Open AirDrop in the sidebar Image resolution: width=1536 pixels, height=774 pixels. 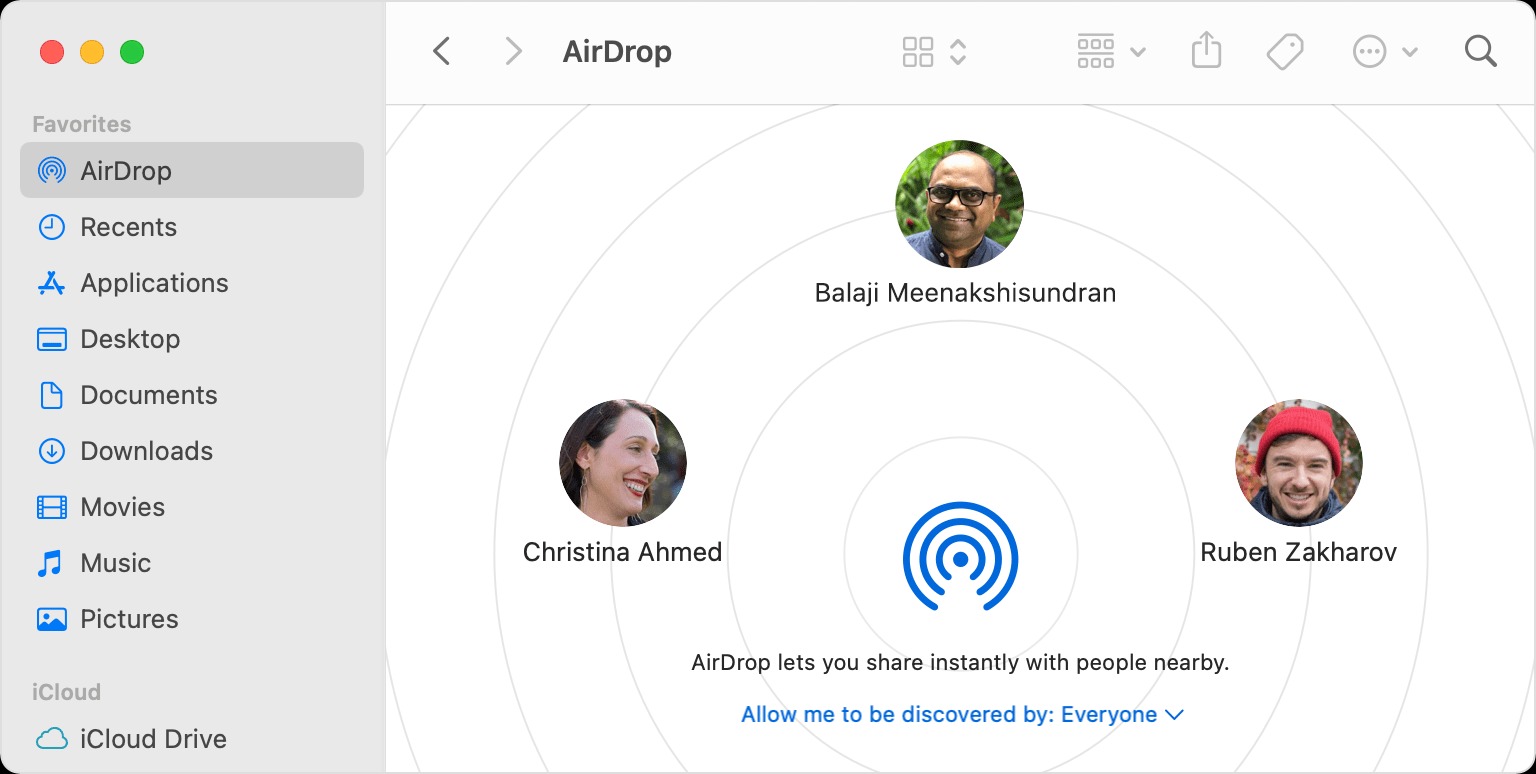192,170
